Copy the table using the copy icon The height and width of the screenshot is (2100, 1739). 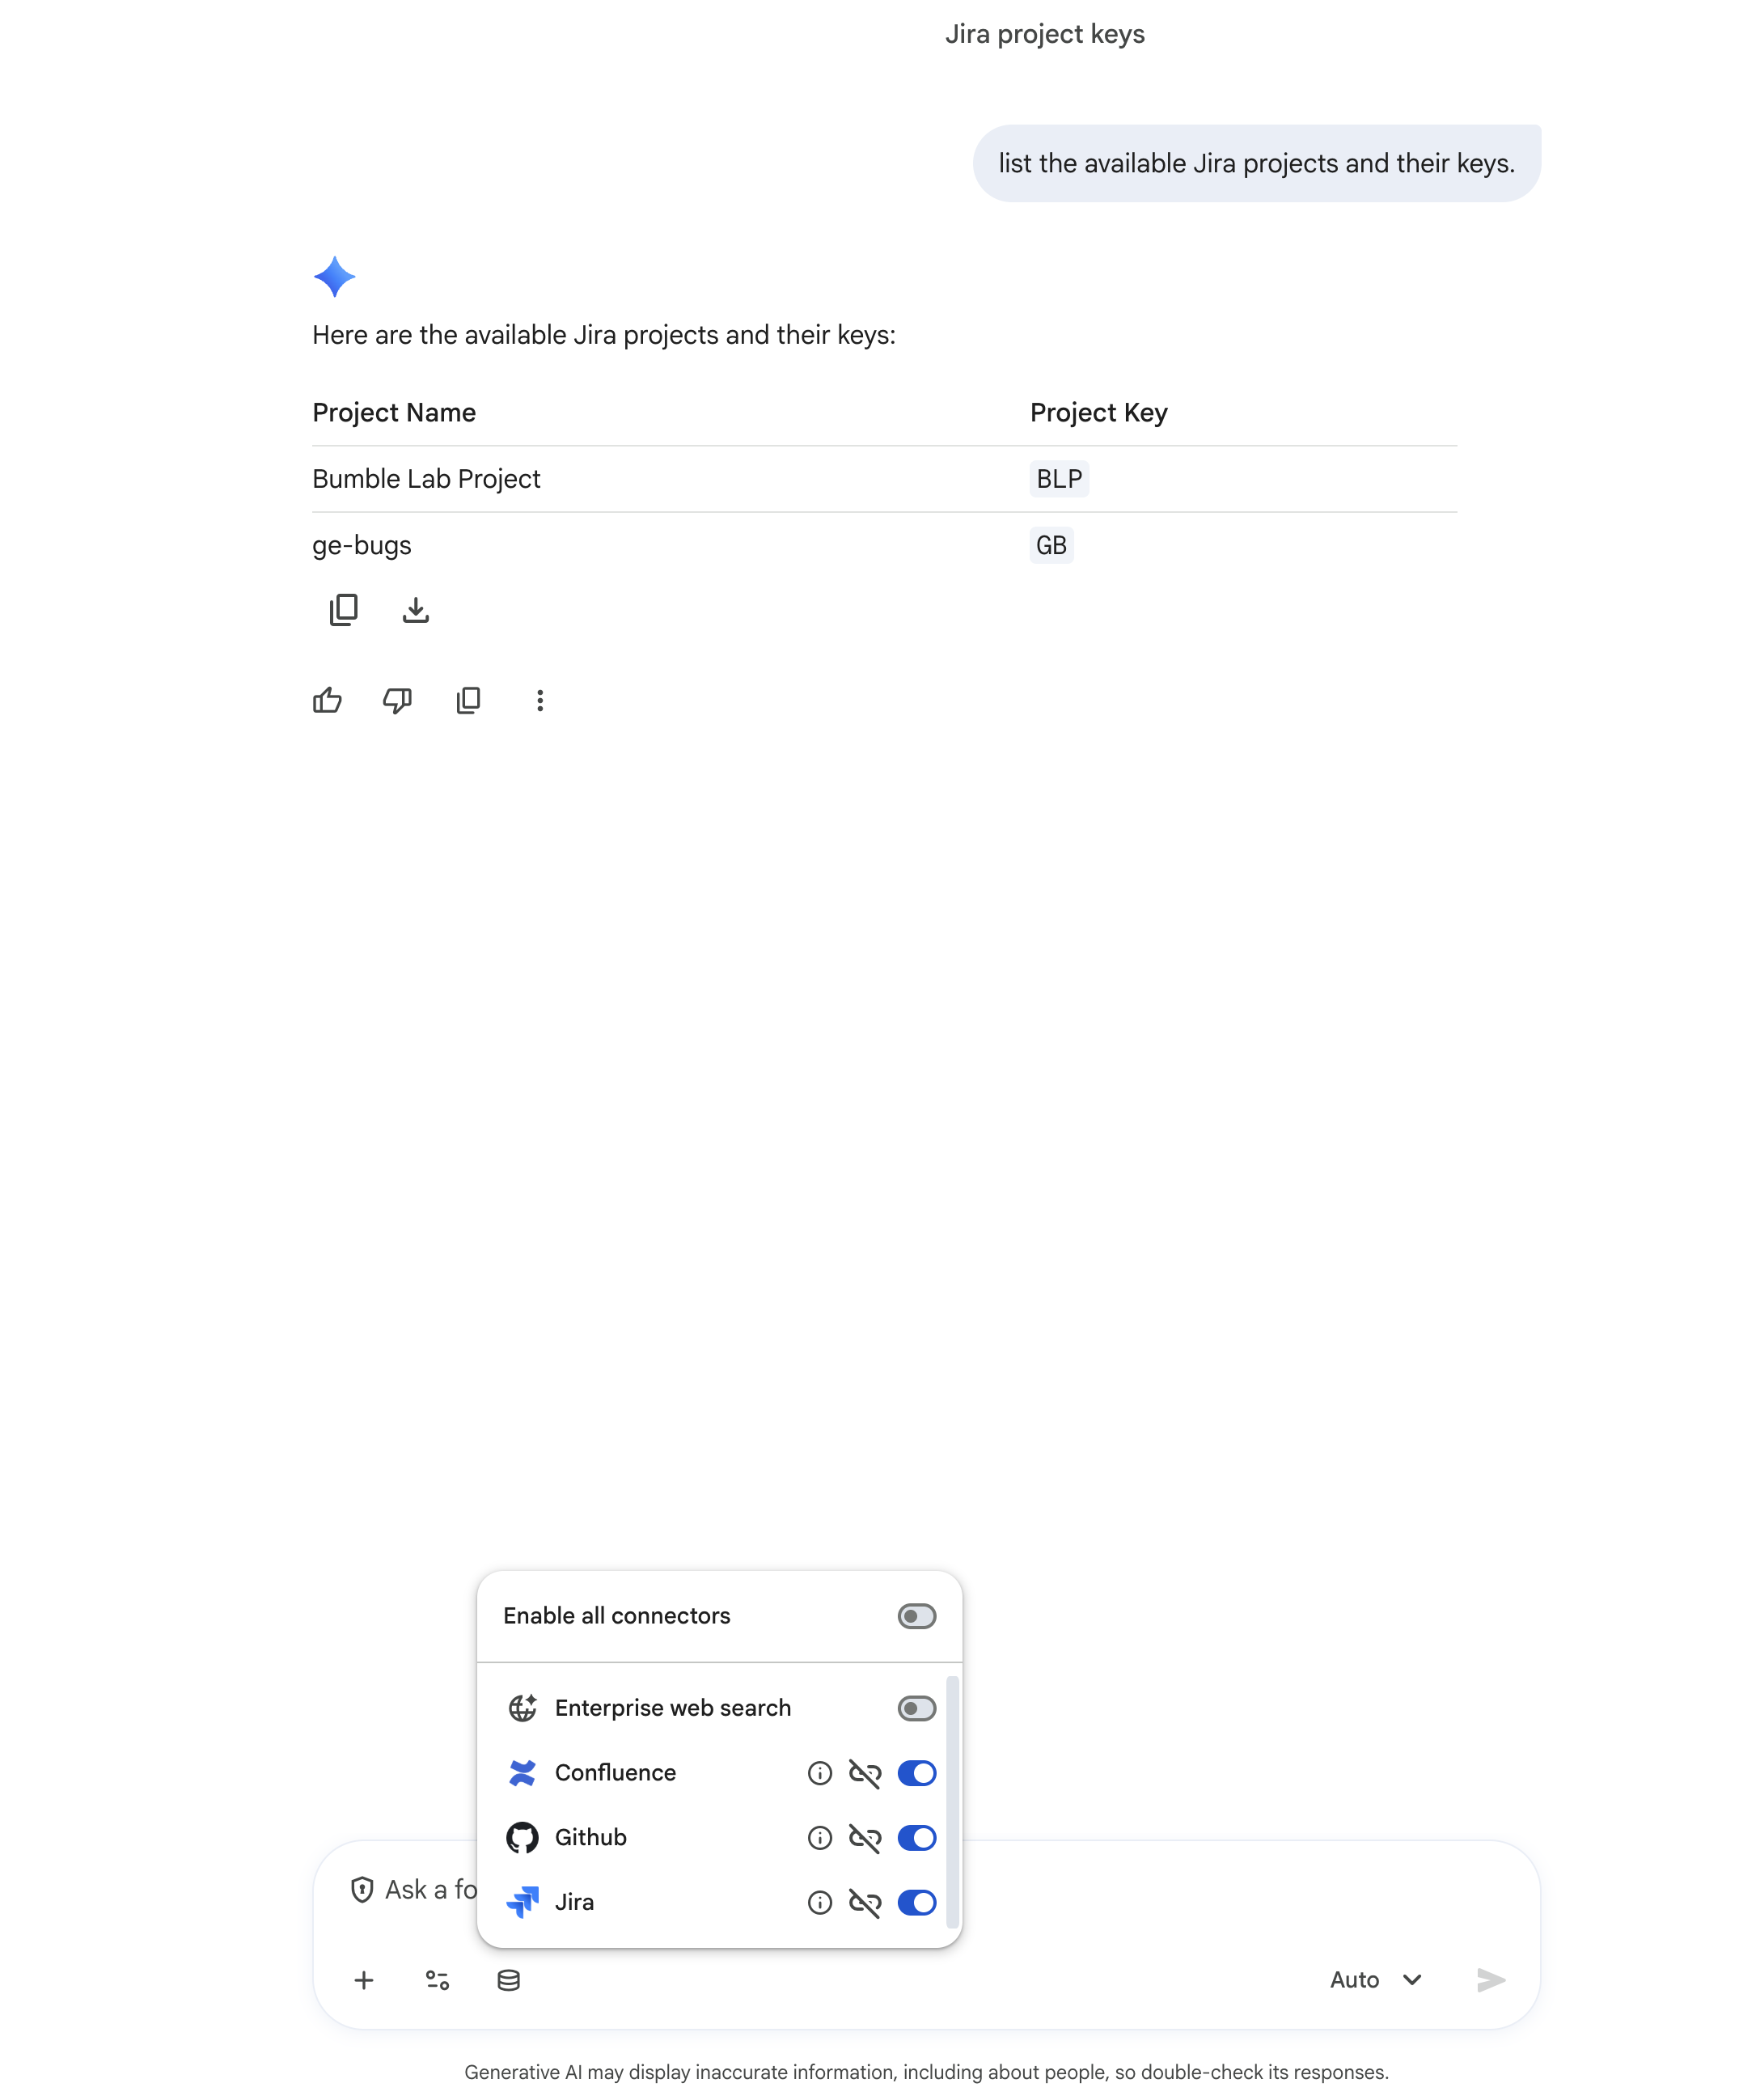343,609
